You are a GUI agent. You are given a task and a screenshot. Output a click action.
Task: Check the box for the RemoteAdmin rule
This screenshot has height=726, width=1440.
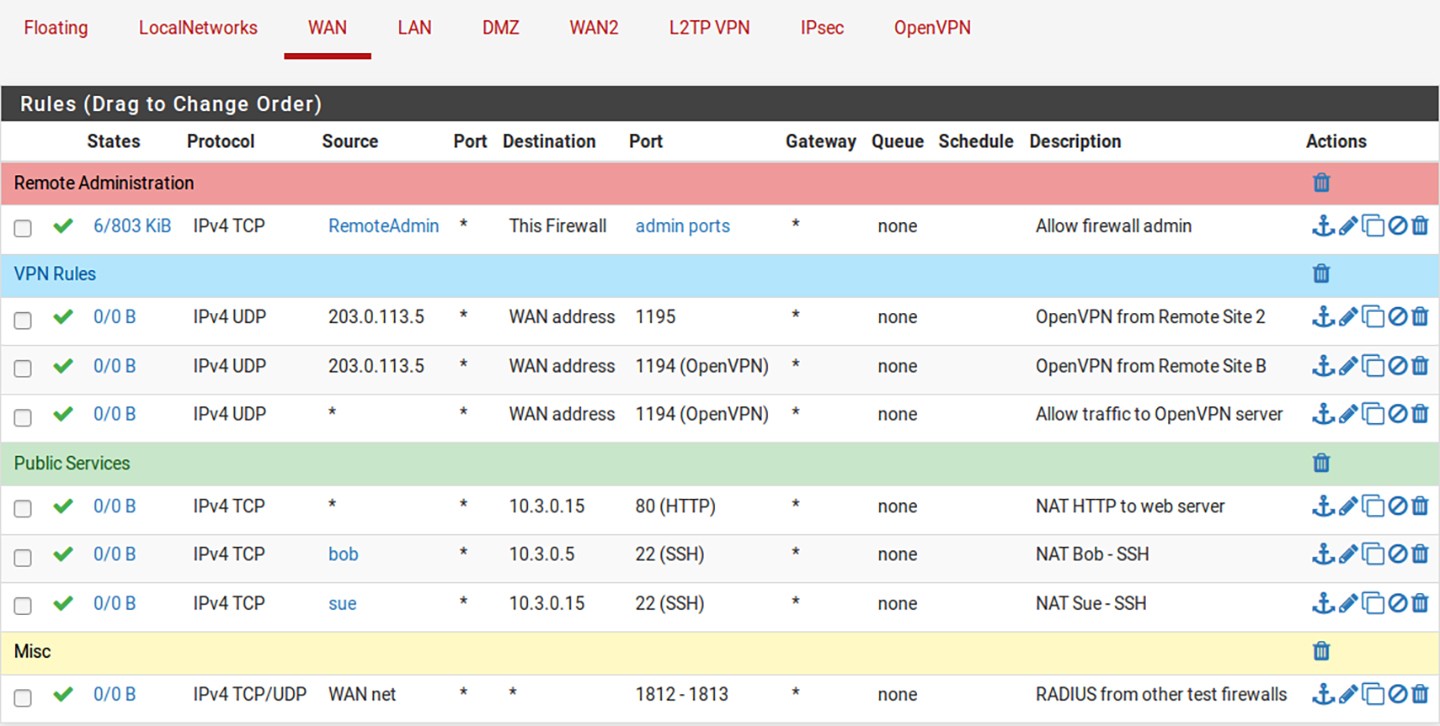click(23, 229)
